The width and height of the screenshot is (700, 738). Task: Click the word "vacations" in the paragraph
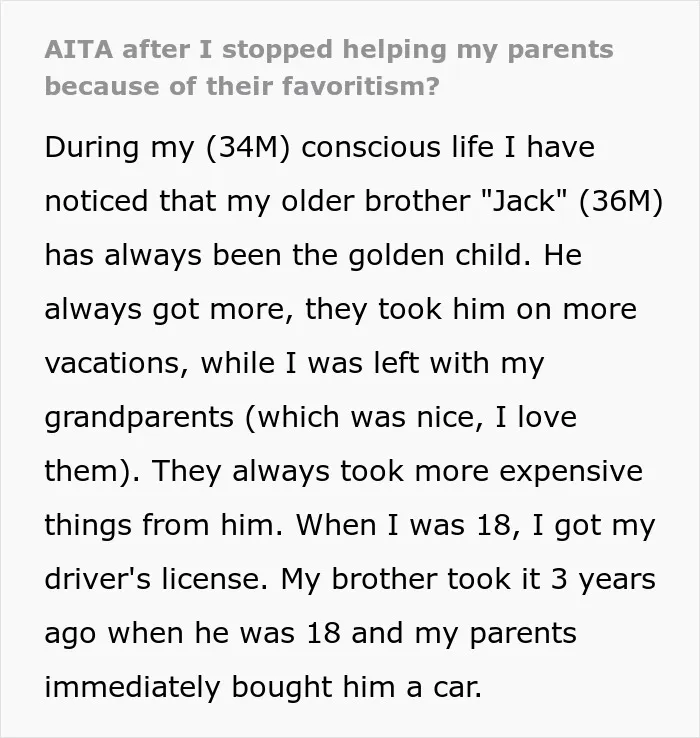coord(113,364)
